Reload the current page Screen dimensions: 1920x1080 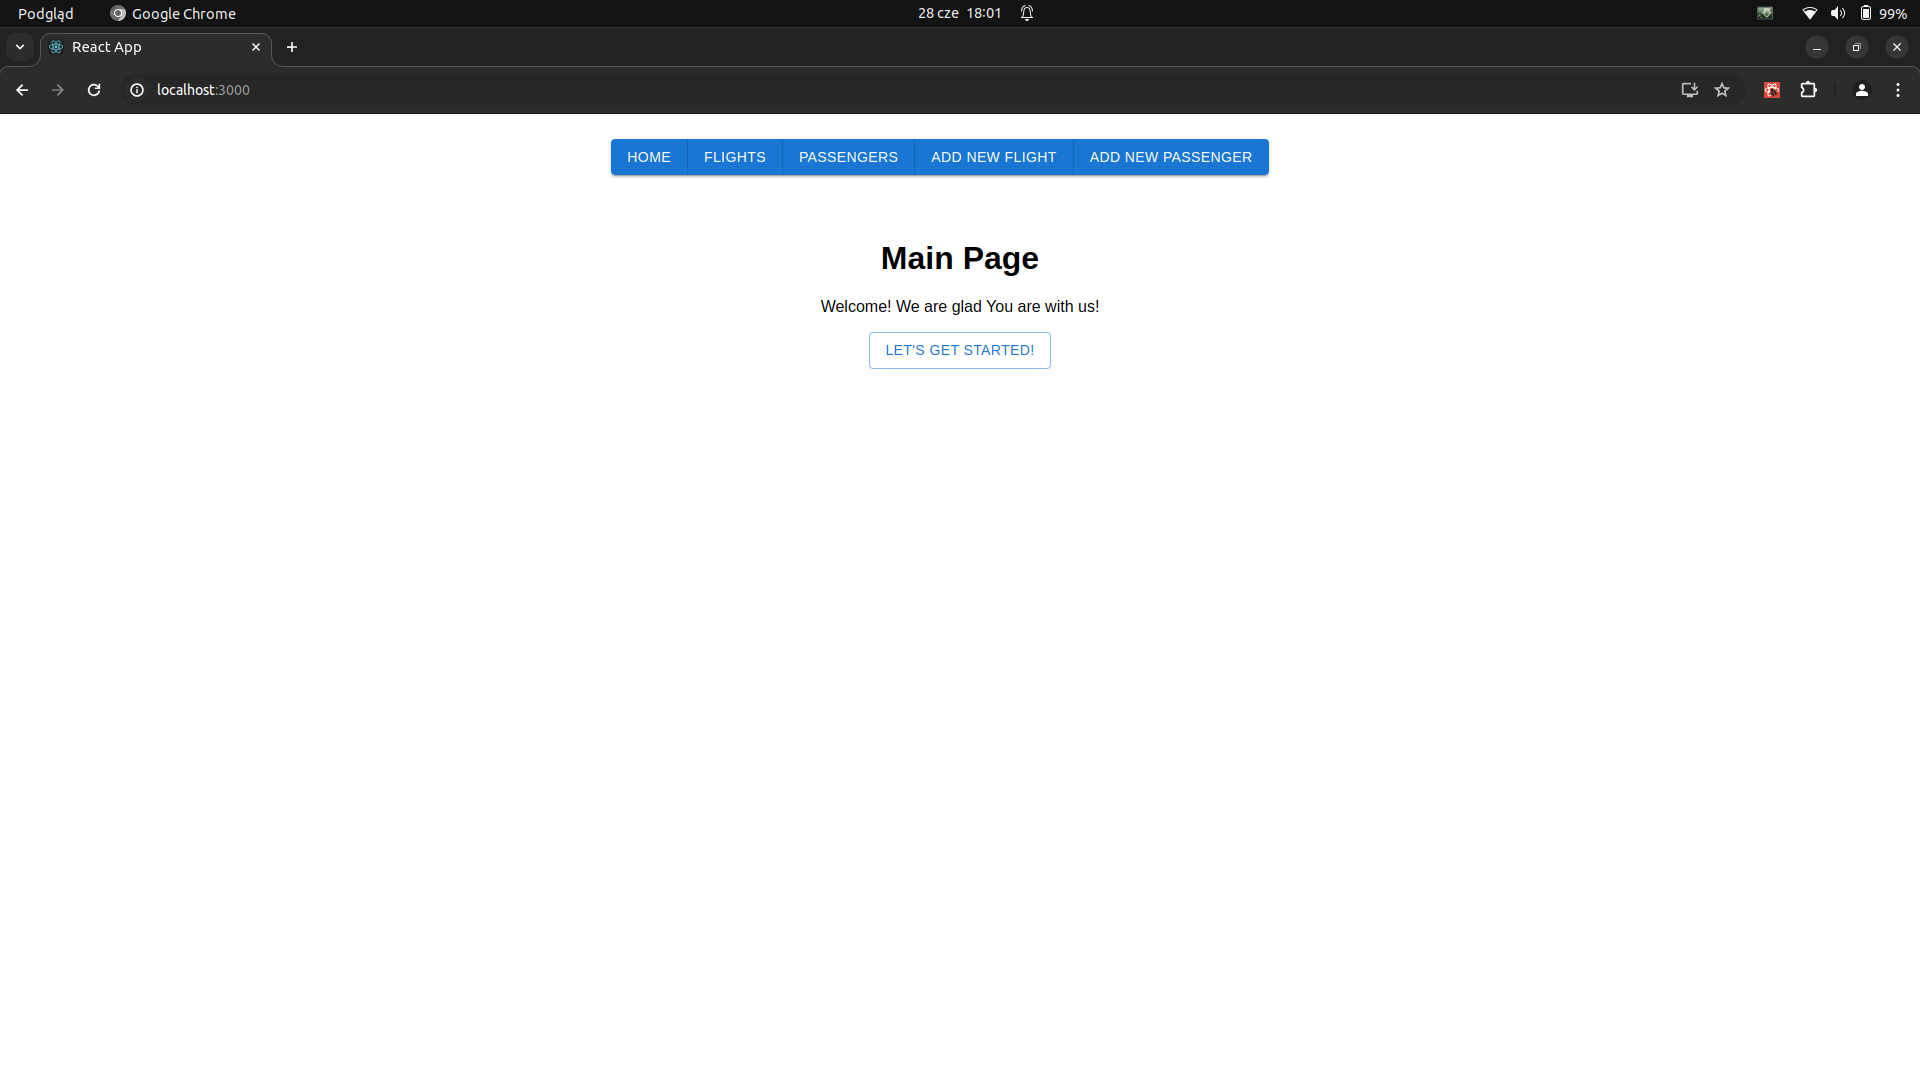(x=94, y=90)
